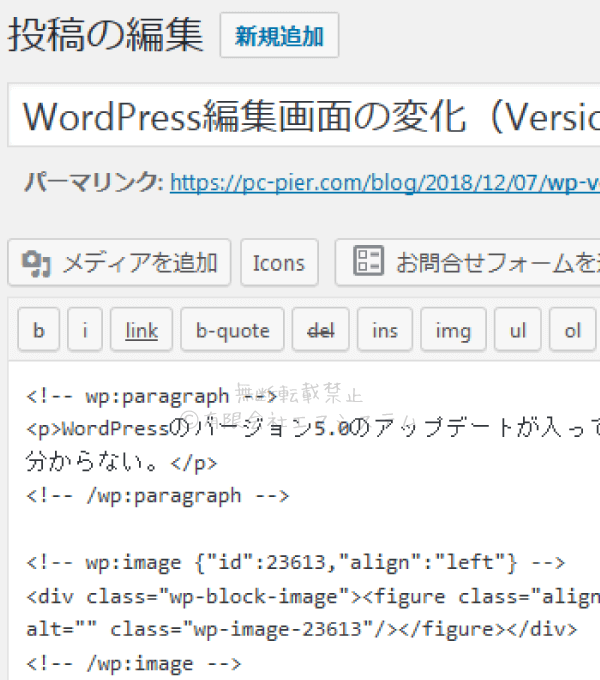600x680 pixels.
Task: Insert ins tag
Action: click(x=385, y=330)
